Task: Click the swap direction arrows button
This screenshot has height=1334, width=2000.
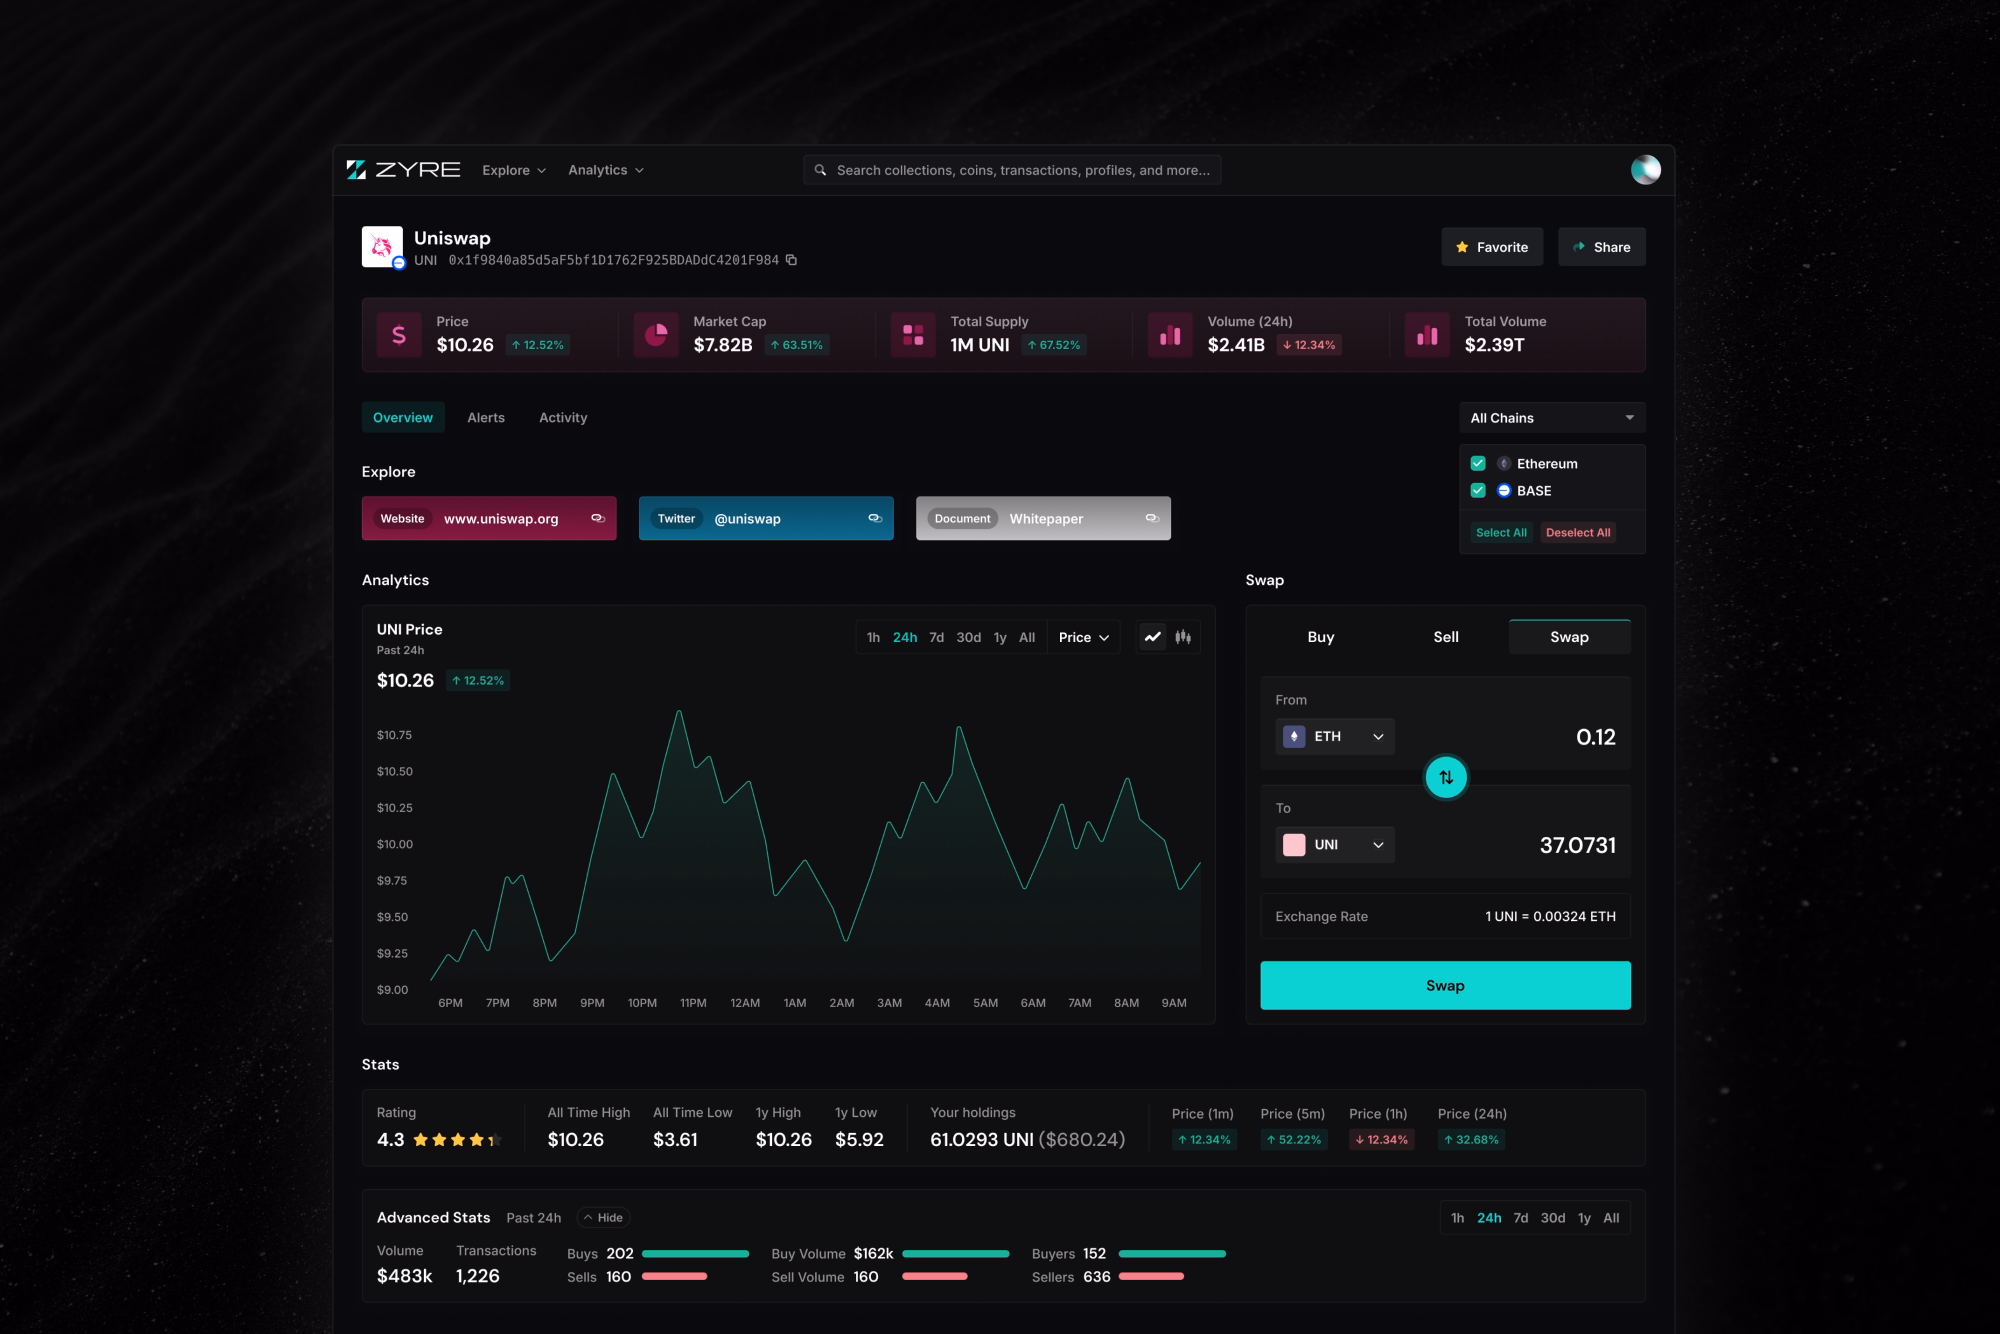Action: [1445, 777]
